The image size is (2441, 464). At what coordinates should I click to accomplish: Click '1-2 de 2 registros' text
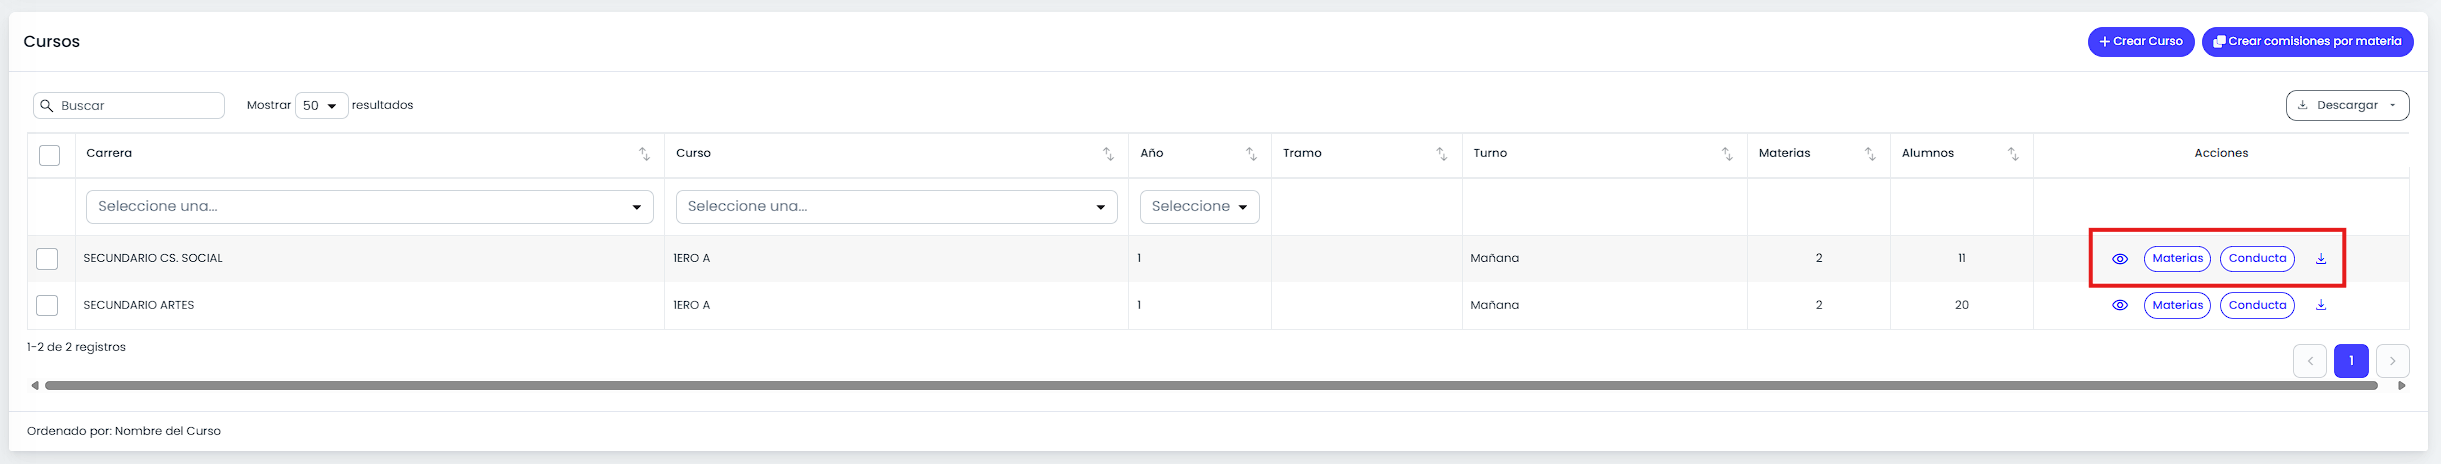pos(76,347)
